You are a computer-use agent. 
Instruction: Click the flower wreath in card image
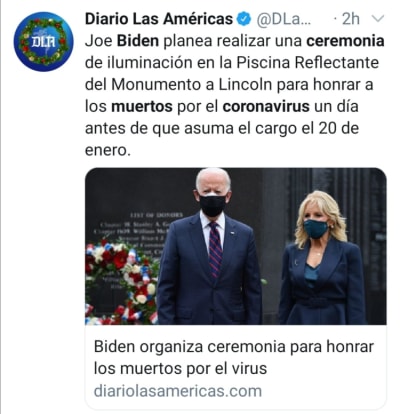121,283
